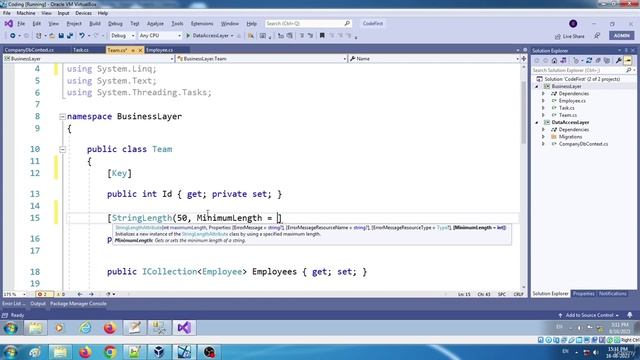Close the Team.cs tab
640x360 pixels.
point(140,50)
